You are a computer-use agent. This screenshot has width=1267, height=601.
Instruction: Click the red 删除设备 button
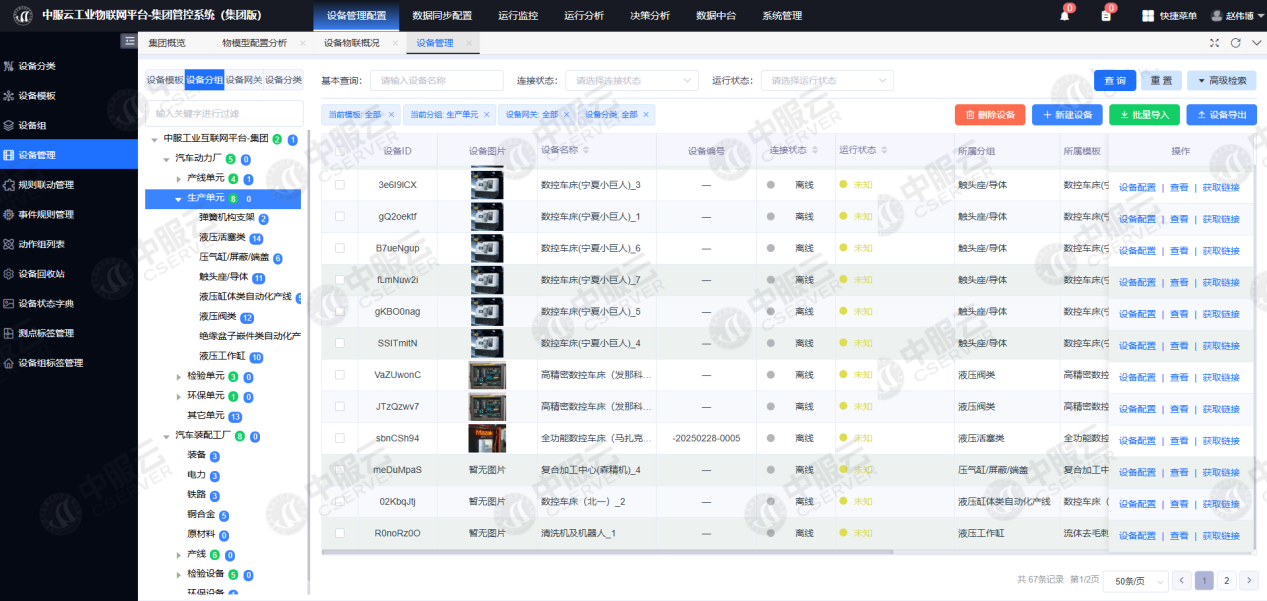[x=989, y=115]
